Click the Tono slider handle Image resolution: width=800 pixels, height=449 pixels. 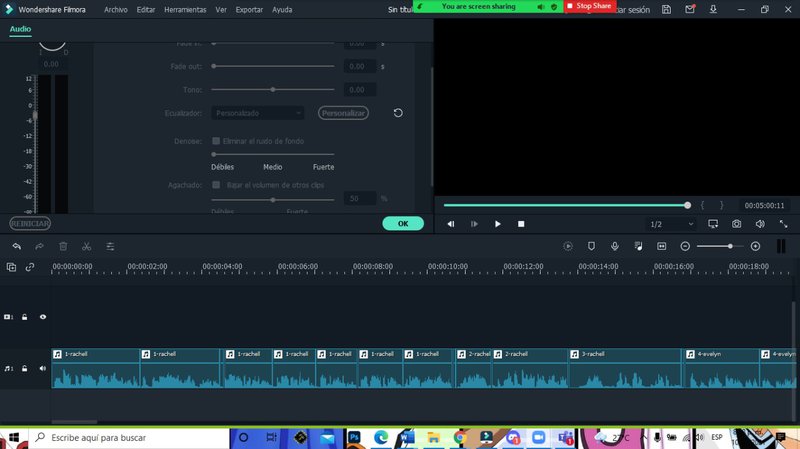tap(273, 90)
